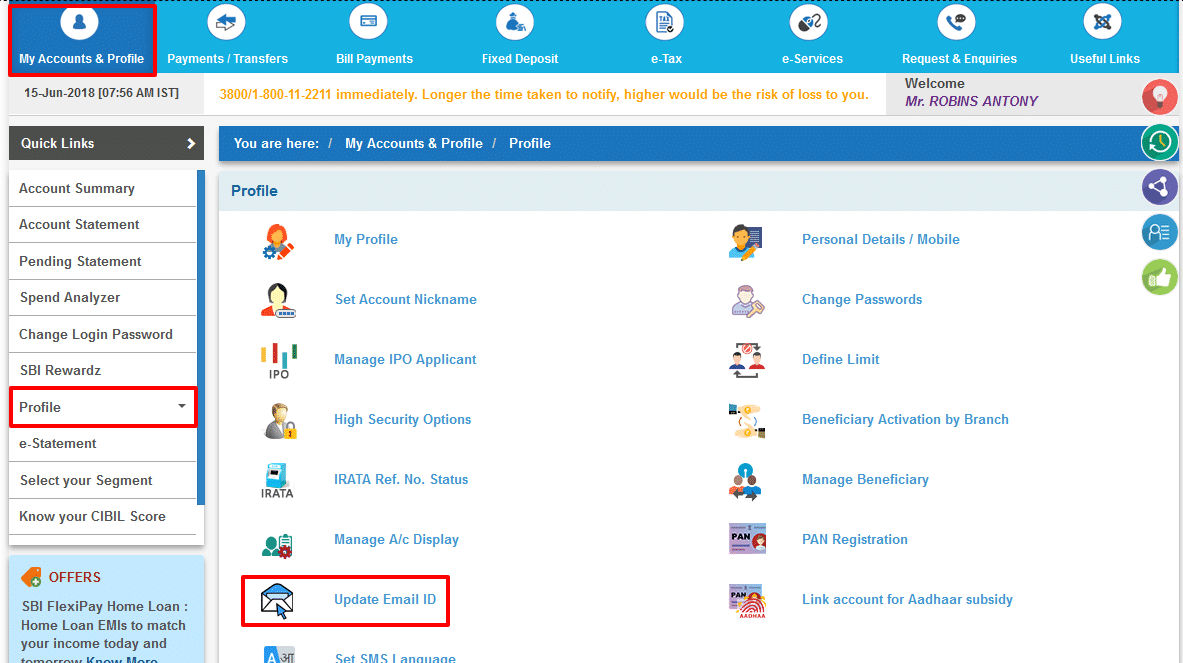The height and width of the screenshot is (663, 1183).
Task: Click the blue profile list side icon
Action: coord(1160,232)
